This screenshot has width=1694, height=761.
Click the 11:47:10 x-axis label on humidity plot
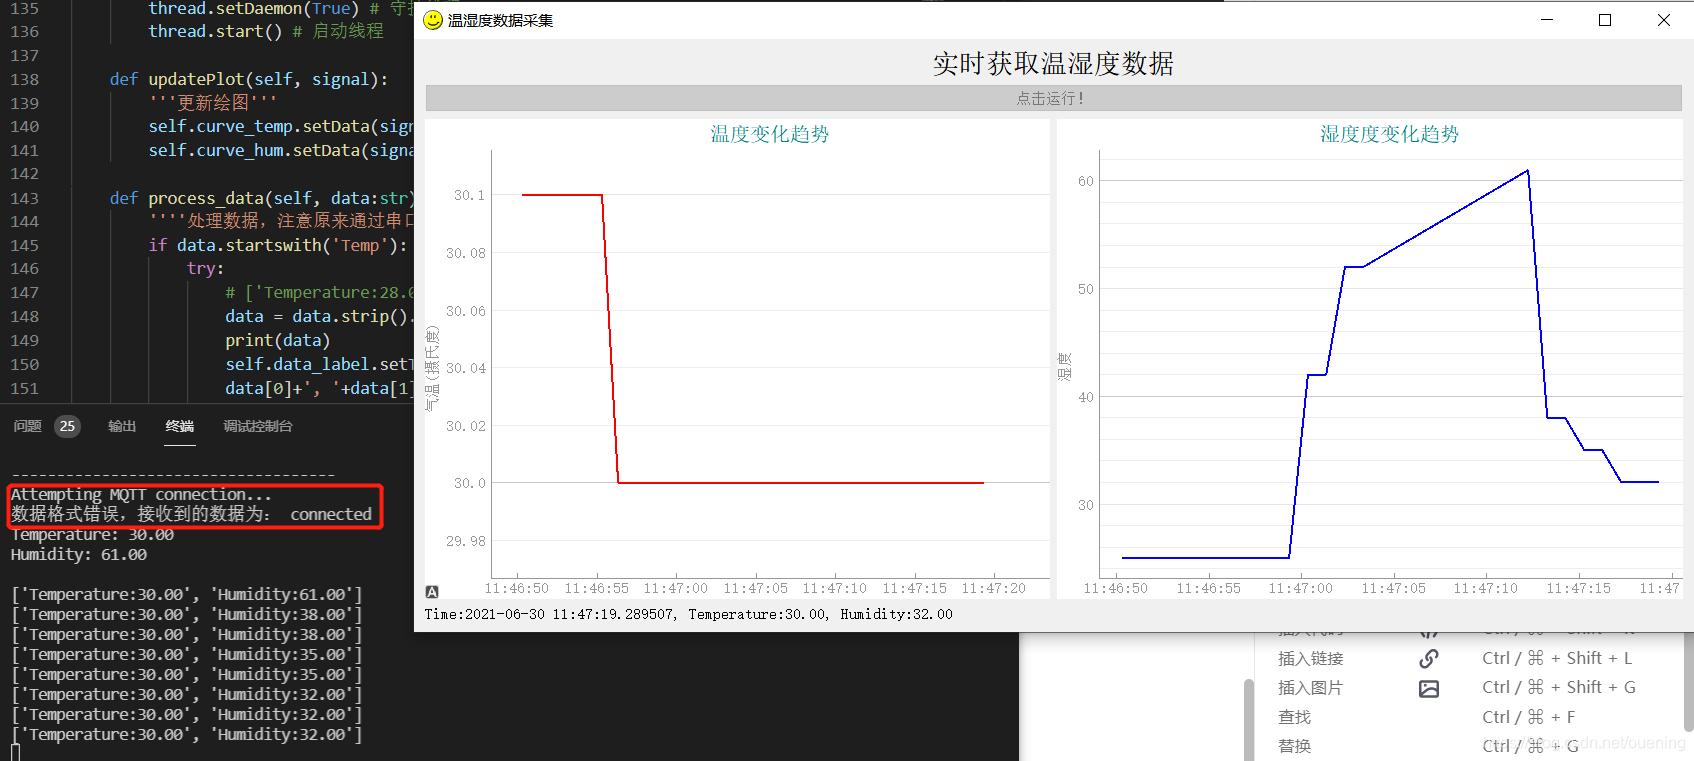(x=1485, y=588)
